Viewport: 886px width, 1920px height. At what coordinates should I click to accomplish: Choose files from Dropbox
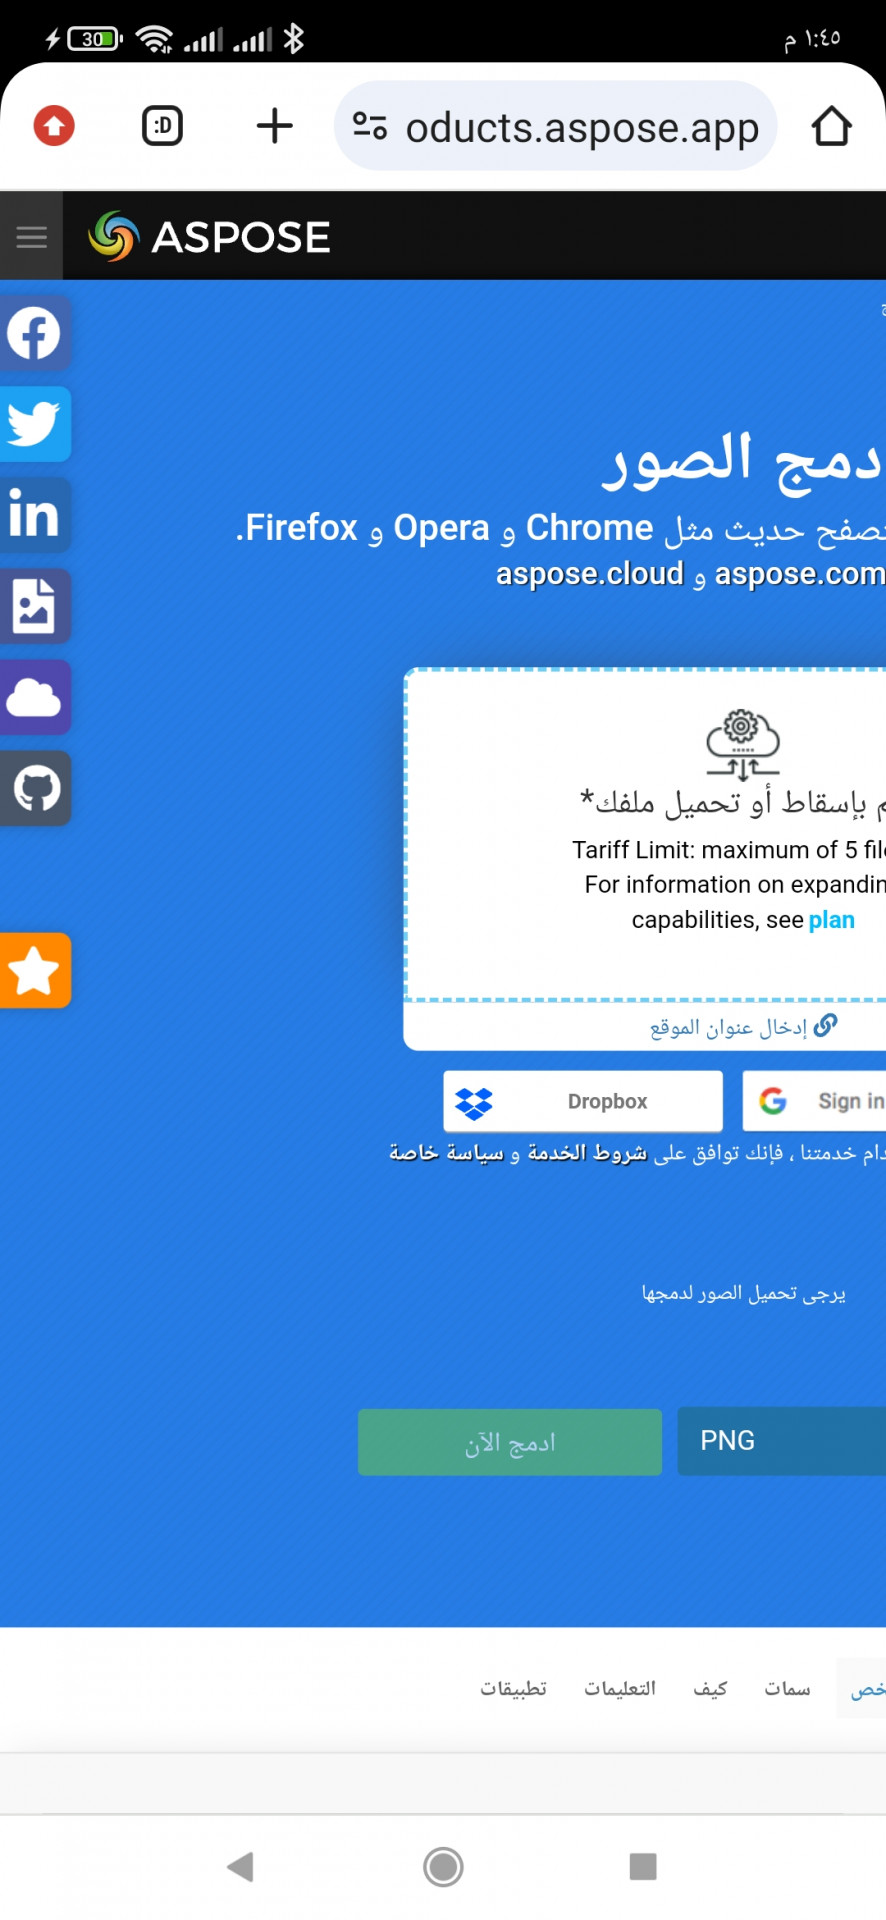click(x=583, y=1101)
